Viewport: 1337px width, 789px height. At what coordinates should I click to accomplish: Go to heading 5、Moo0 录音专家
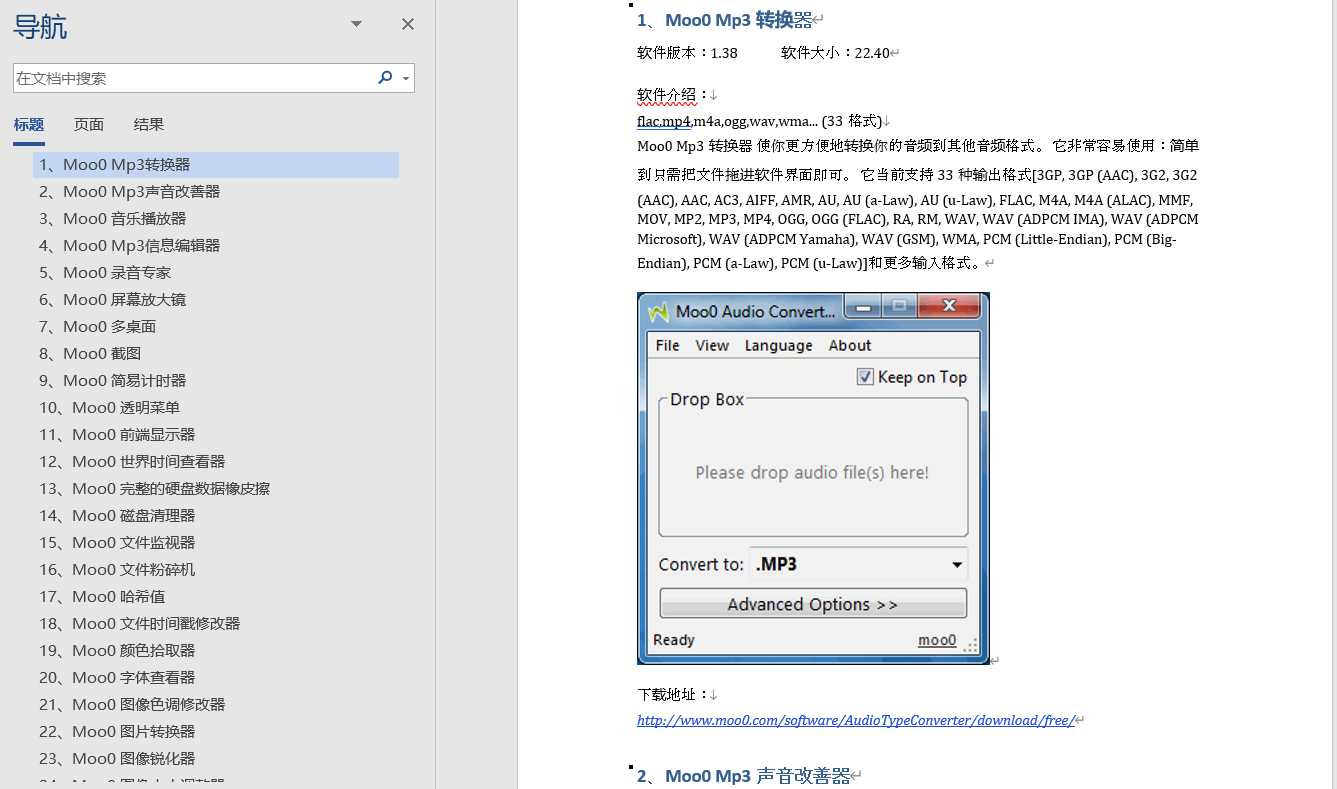click(x=105, y=273)
